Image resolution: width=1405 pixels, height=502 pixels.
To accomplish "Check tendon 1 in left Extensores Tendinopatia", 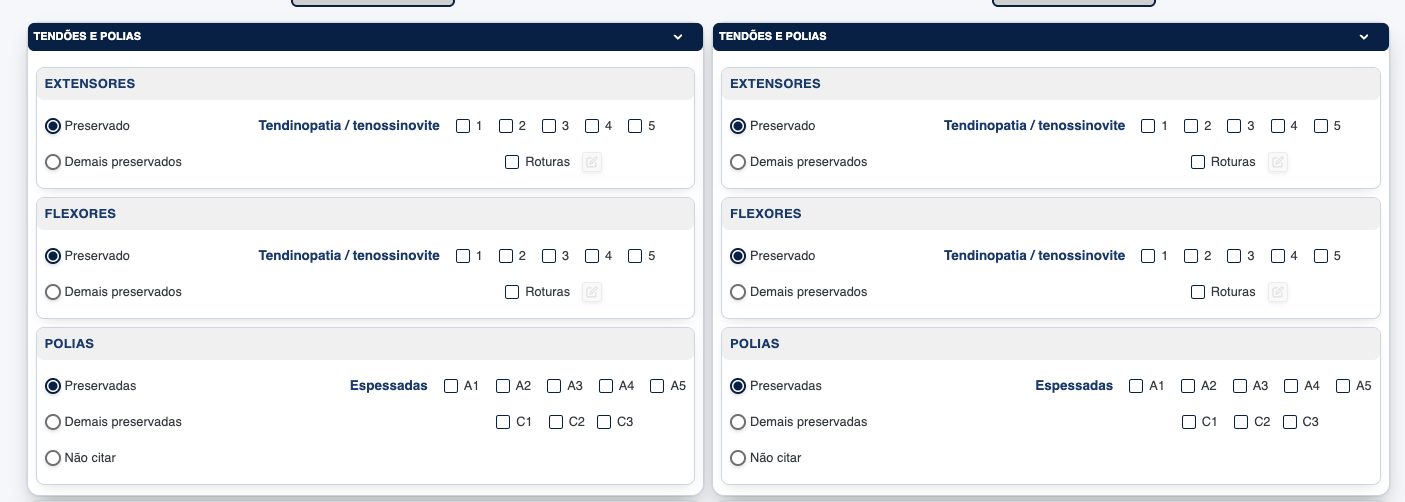I will 463,126.
